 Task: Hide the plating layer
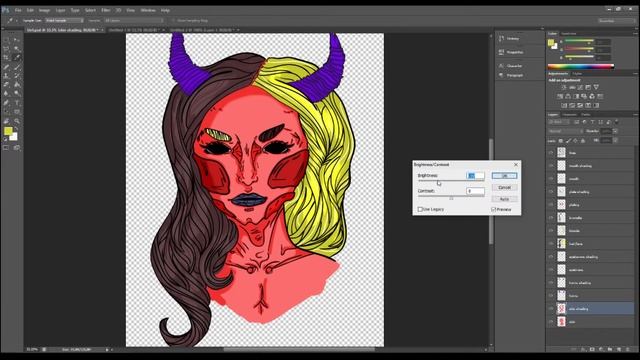tap(551, 205)
